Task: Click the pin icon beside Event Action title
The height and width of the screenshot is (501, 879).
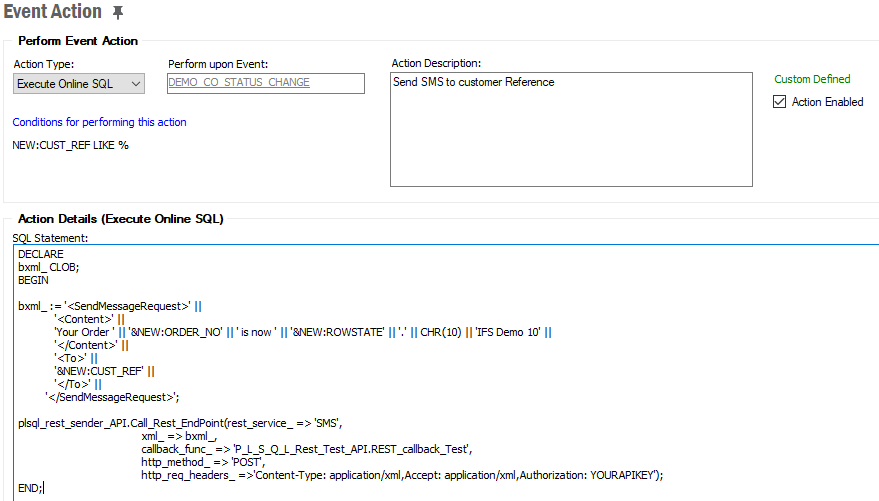Action: click(x=119, y=13)
